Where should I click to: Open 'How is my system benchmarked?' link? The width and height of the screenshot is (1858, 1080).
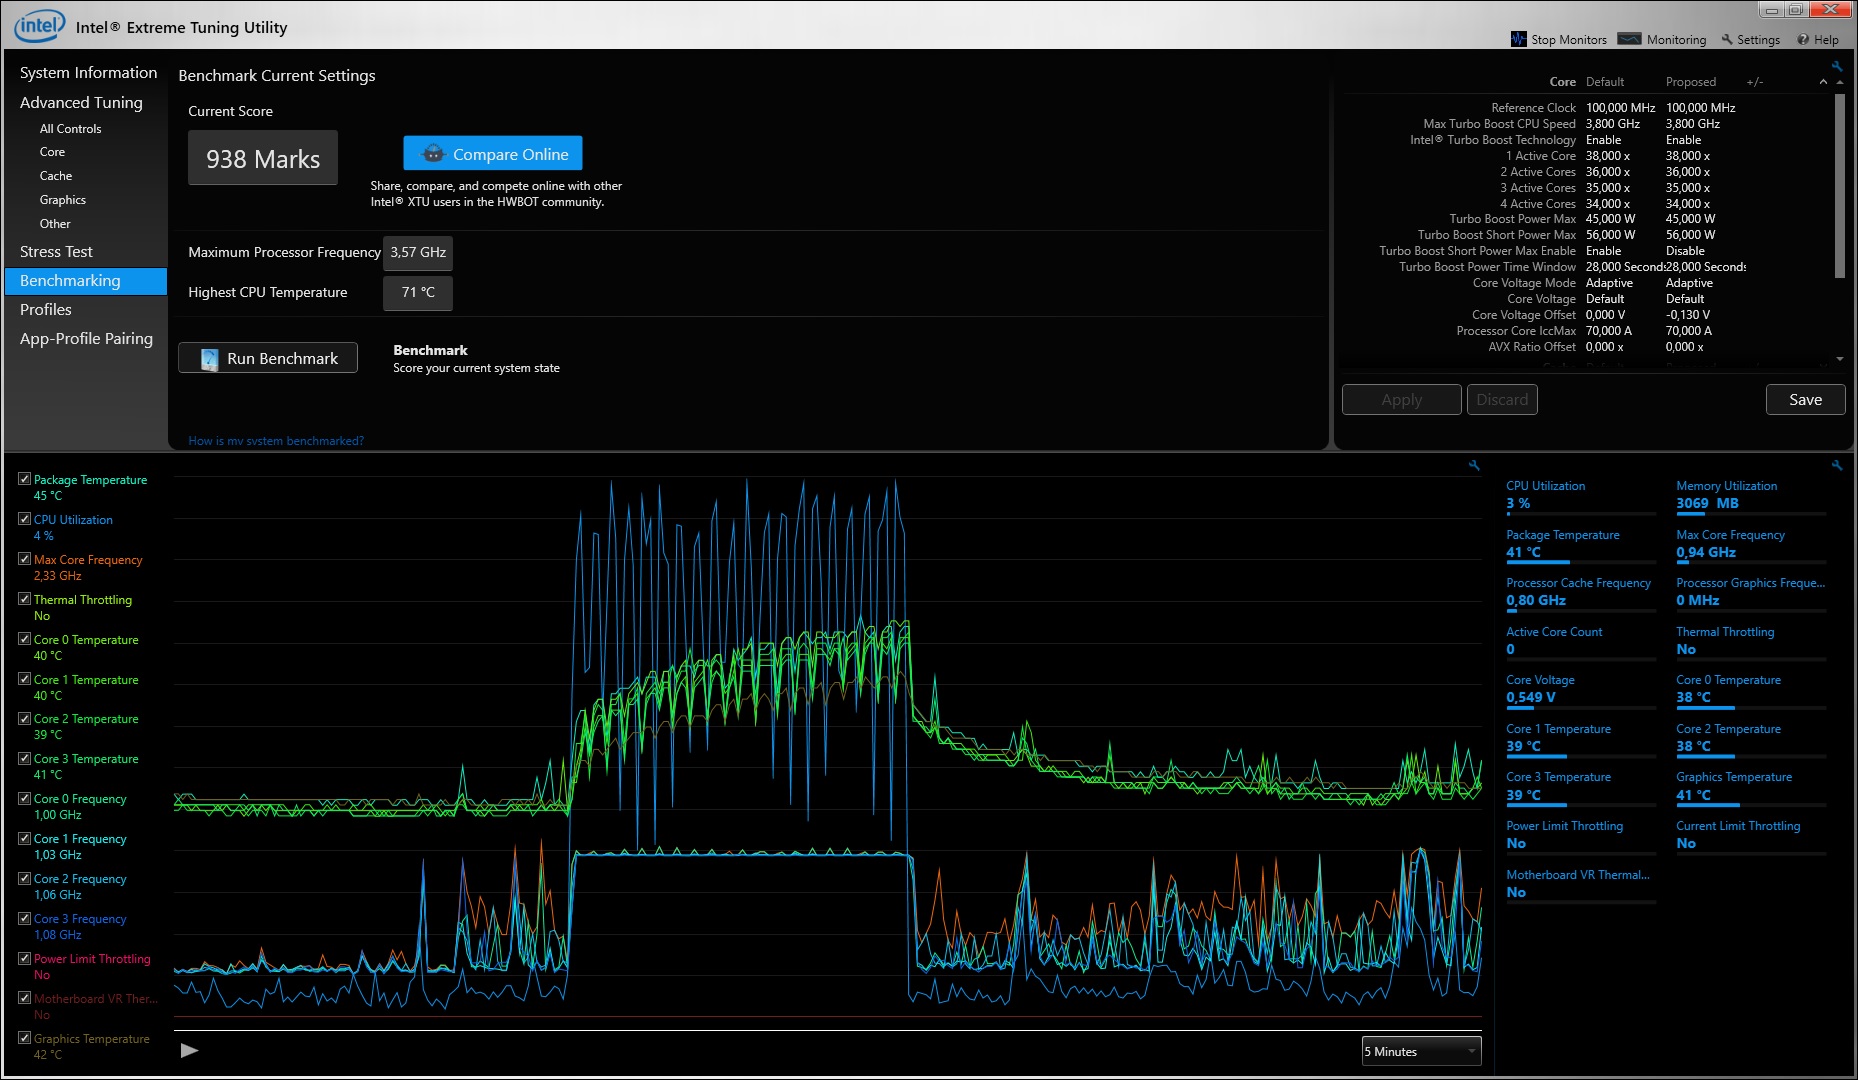pyautogui.click(x=276, y=441)
